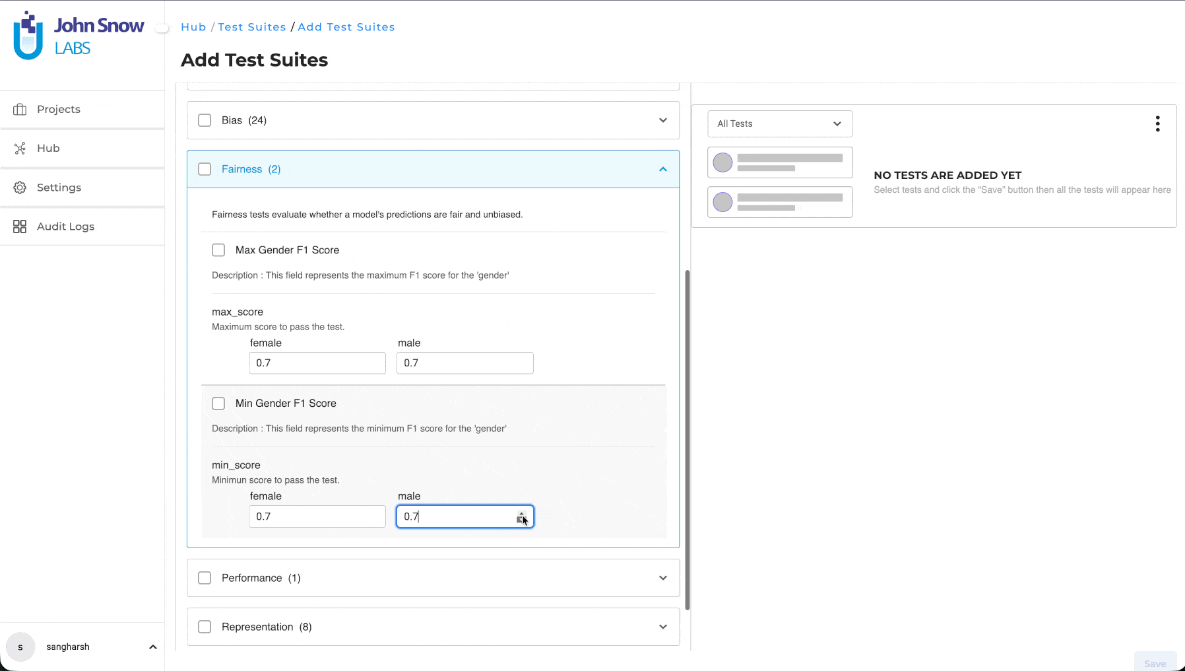Image resolution: width=1185 pixels, height=671 pixels.
Task: Click the John Snow Labs logo
Action: (x=79, y=36)
